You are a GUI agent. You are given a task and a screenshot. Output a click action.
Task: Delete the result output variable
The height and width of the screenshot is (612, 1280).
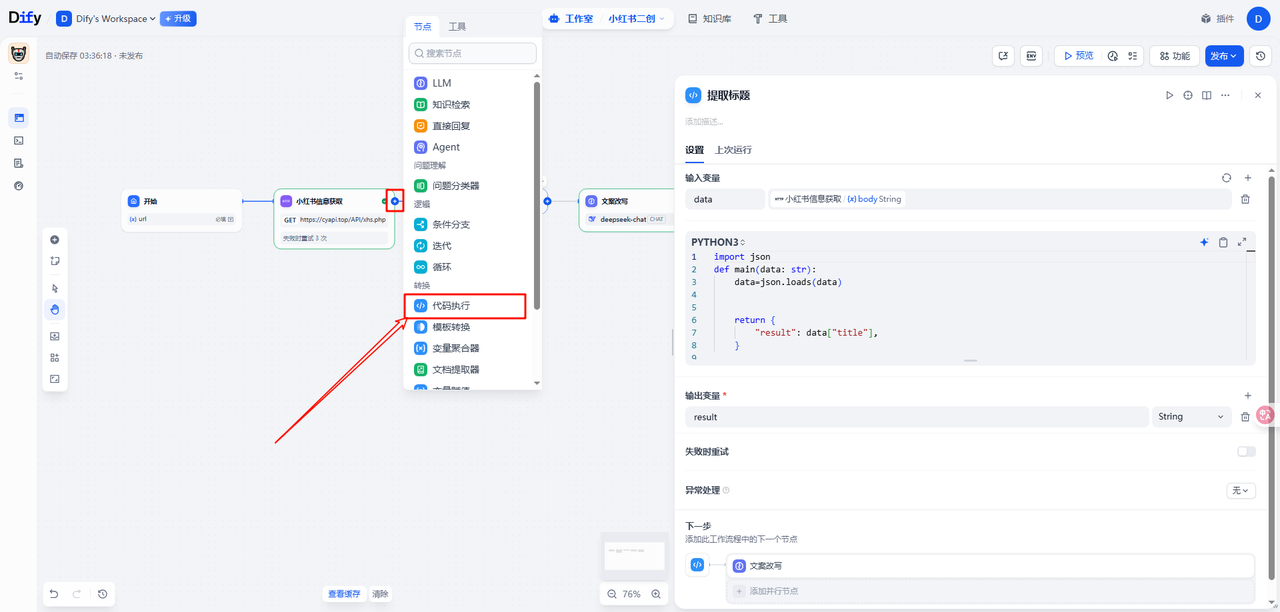(1245, 417)
